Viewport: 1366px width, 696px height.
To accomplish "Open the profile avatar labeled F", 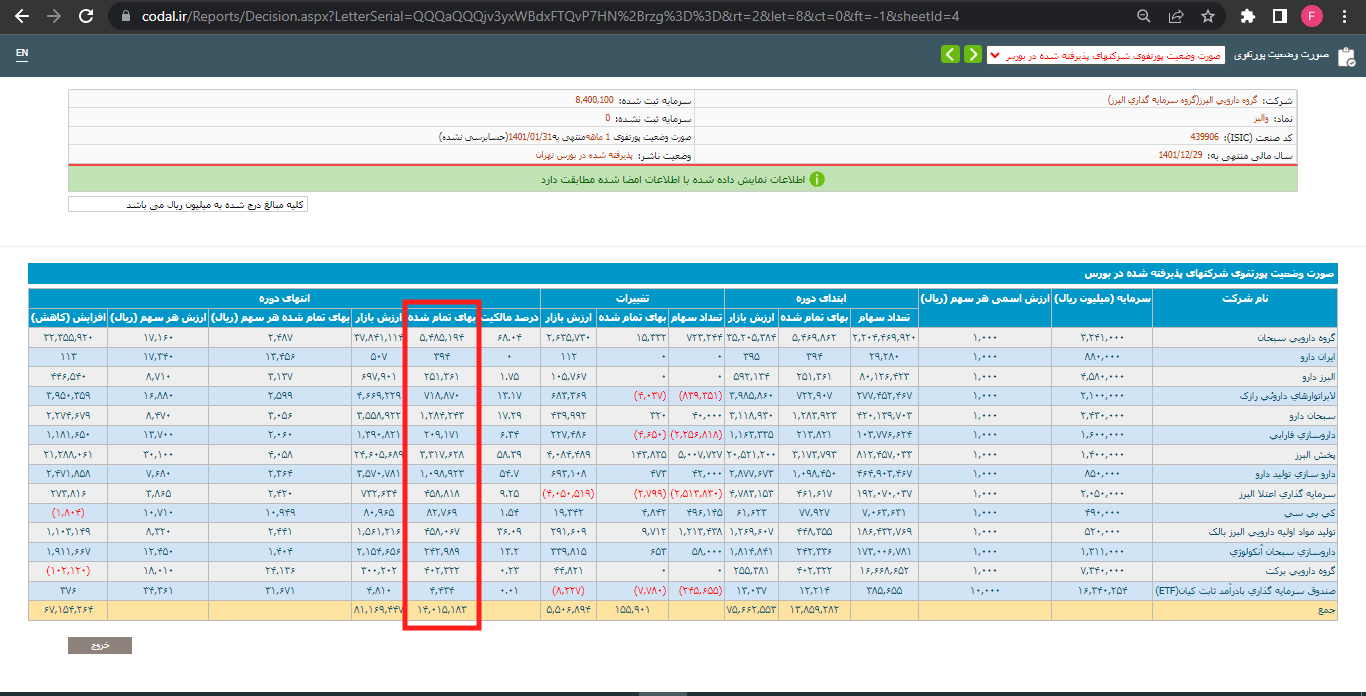I will [x=1312, y=16].
